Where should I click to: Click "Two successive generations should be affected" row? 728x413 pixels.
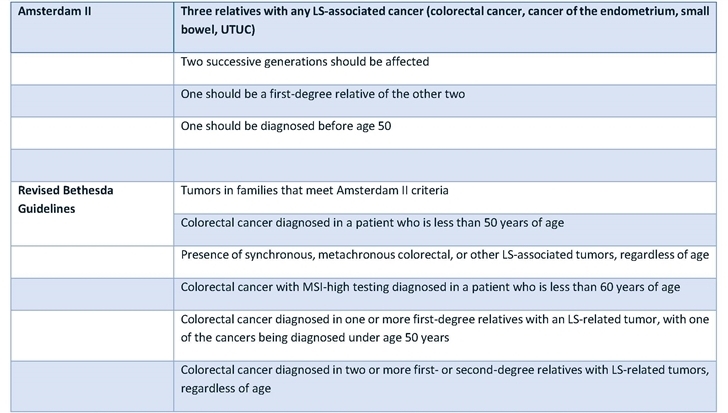tap(305, 62)
